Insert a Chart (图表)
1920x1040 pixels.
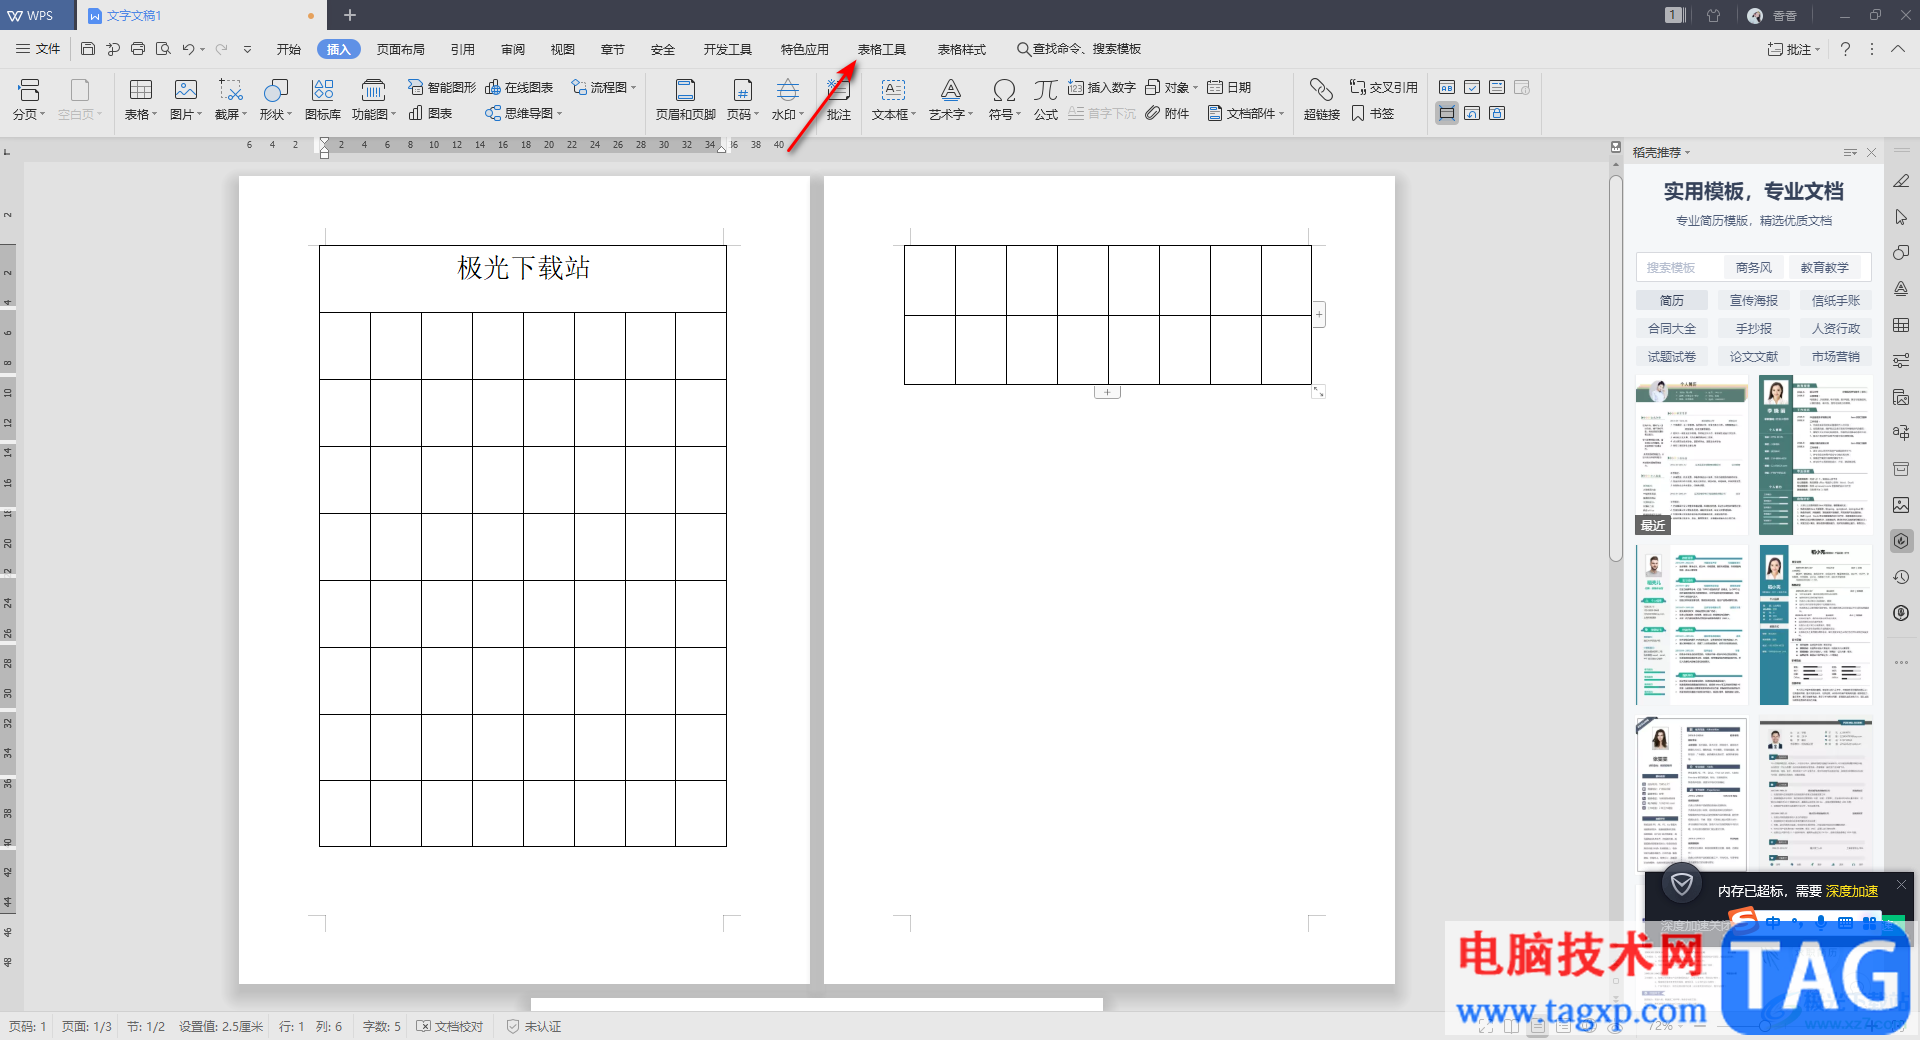(430, 114)
